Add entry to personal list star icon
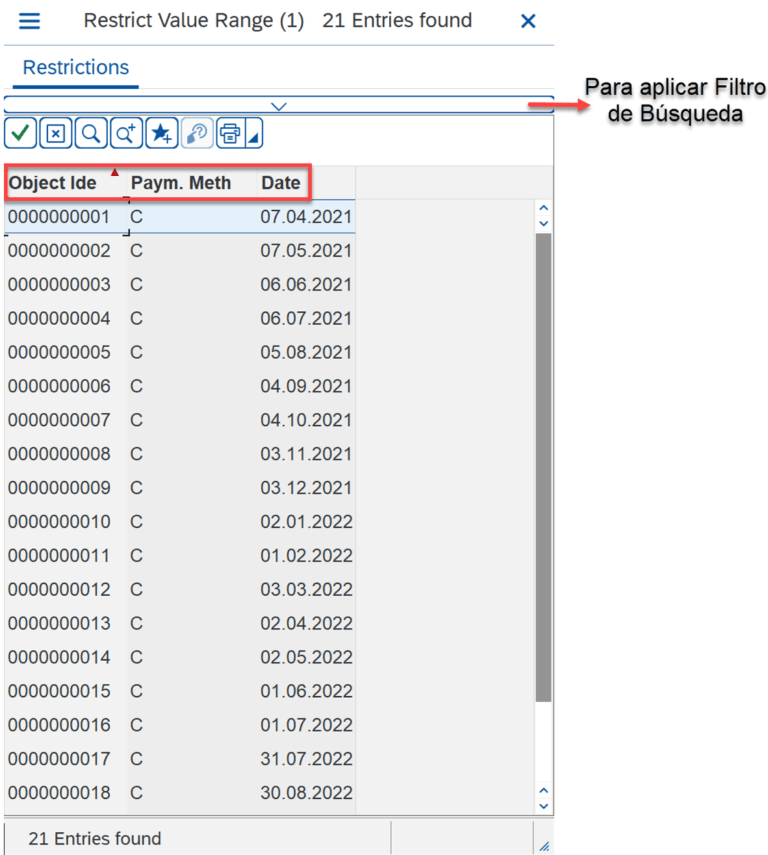The image size is (768, 855). (161, 133)
